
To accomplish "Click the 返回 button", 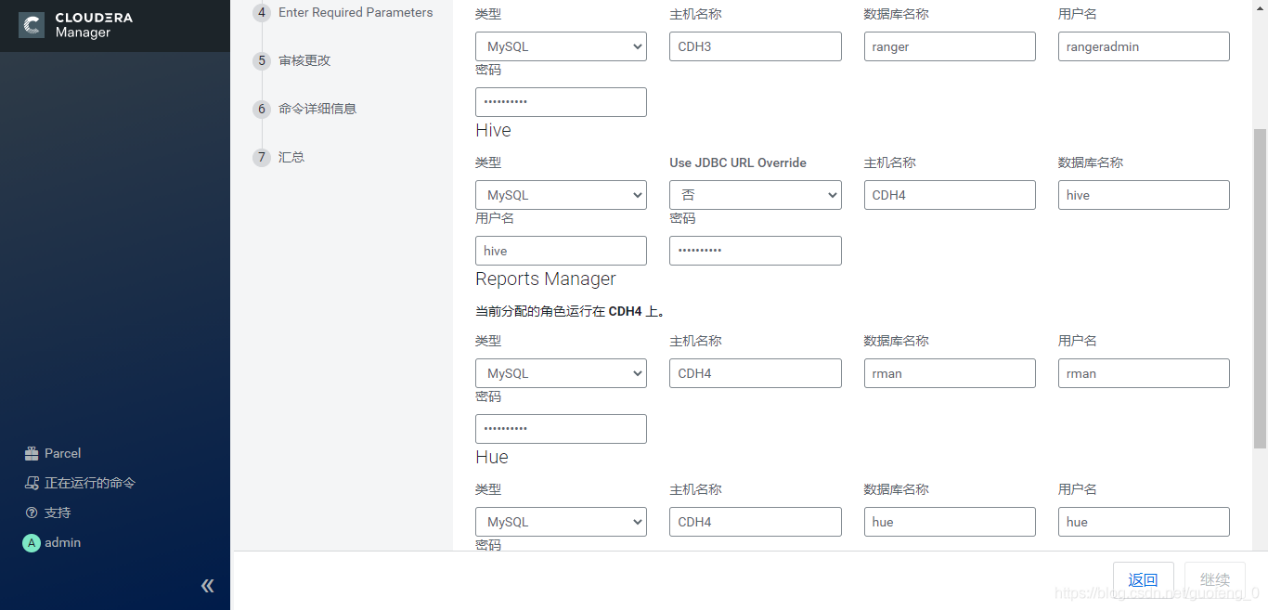I will 1142,579.
